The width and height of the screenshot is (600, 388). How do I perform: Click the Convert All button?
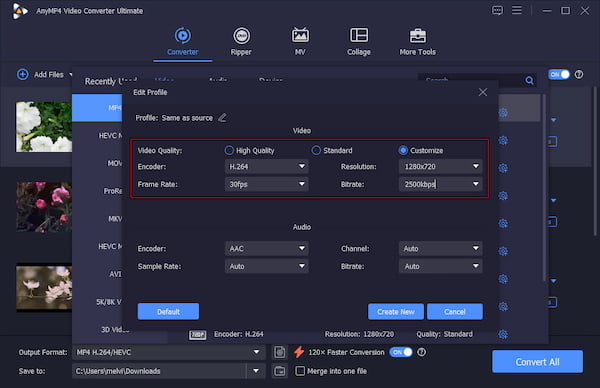[537, 362]
